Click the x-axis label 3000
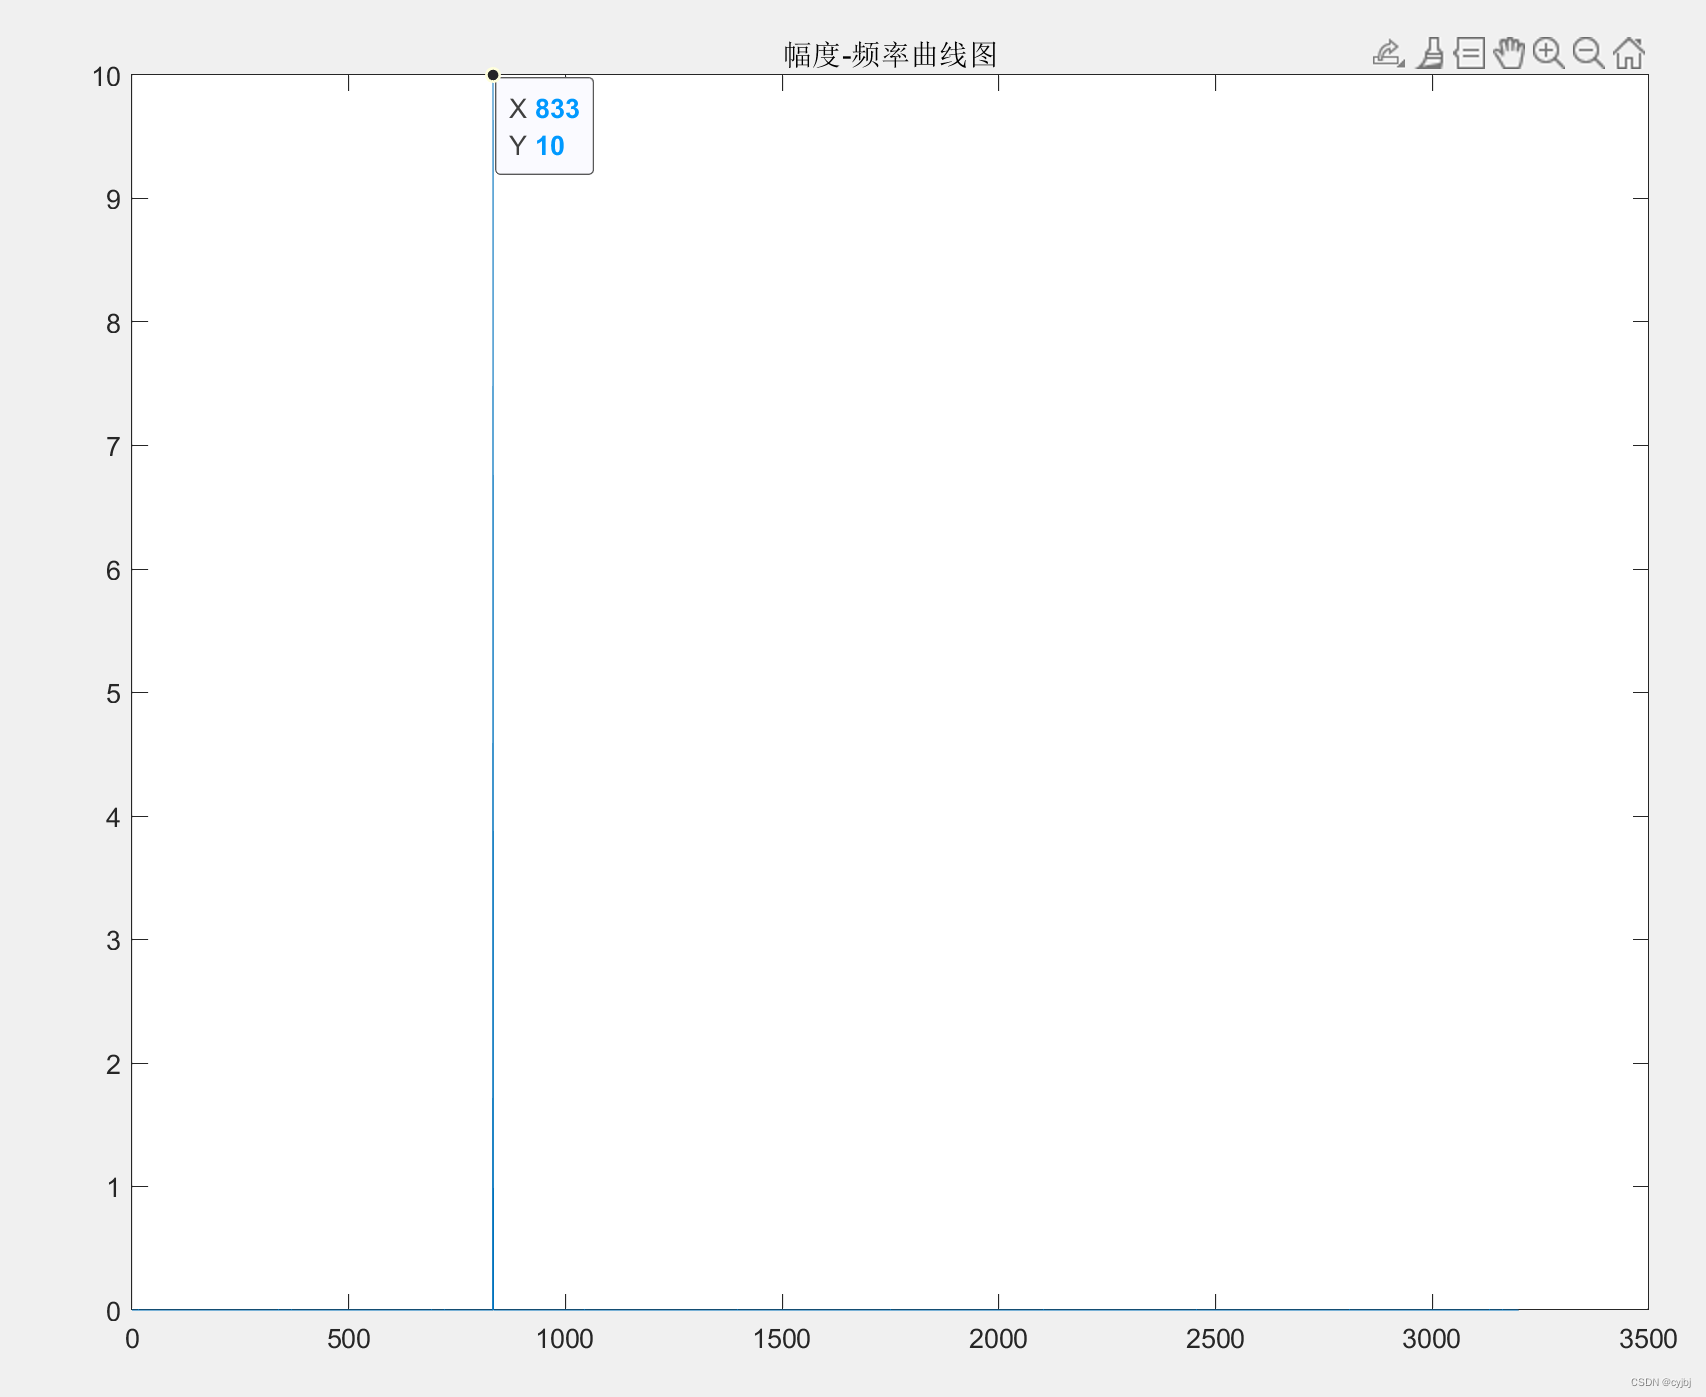 click(x=1431, y=1339)
